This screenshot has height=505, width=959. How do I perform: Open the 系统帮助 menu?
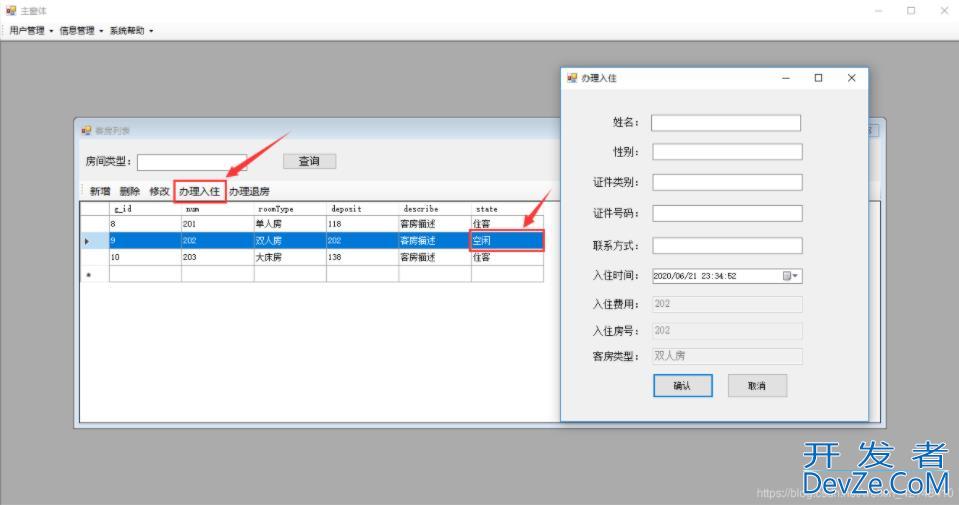point(131,31)
